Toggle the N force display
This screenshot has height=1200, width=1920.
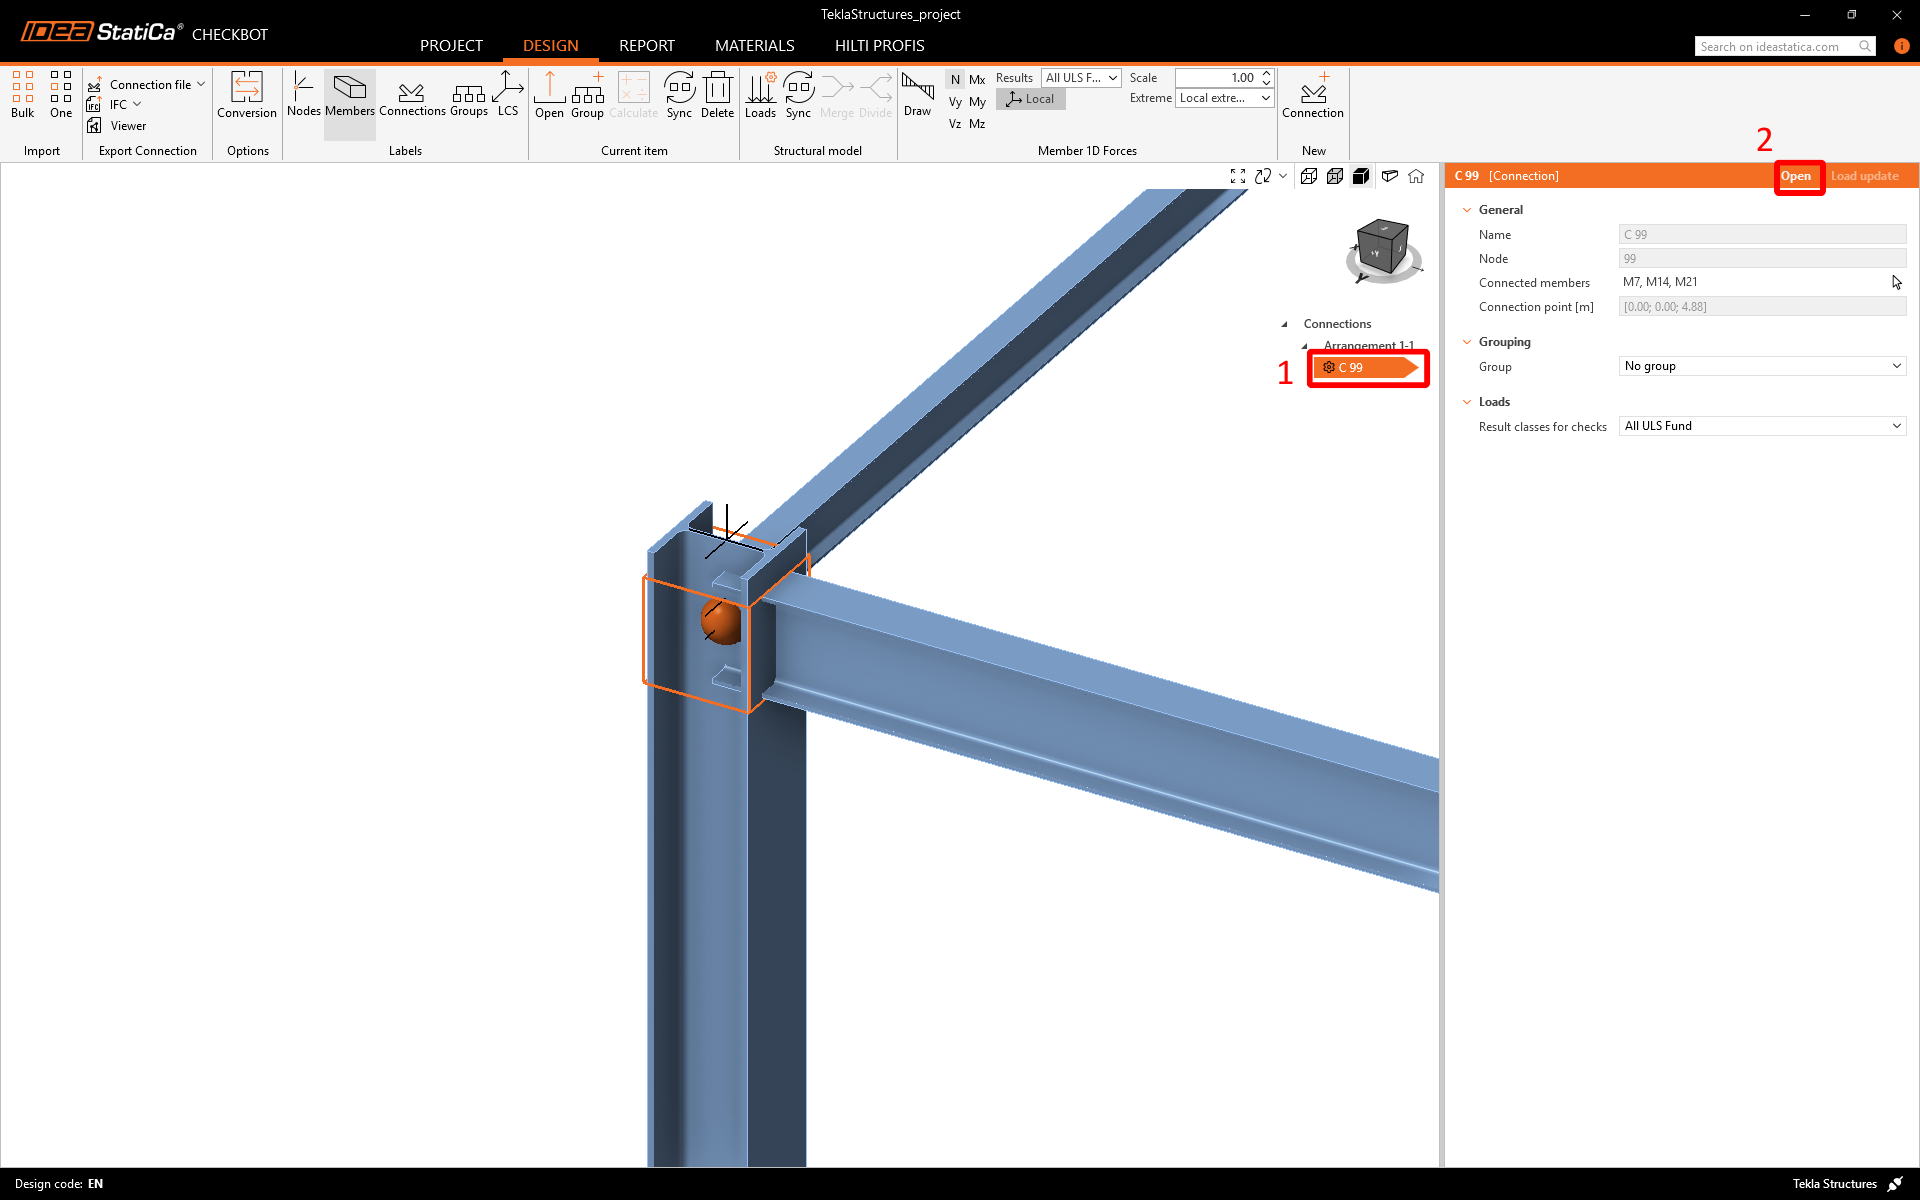point(955,79)
